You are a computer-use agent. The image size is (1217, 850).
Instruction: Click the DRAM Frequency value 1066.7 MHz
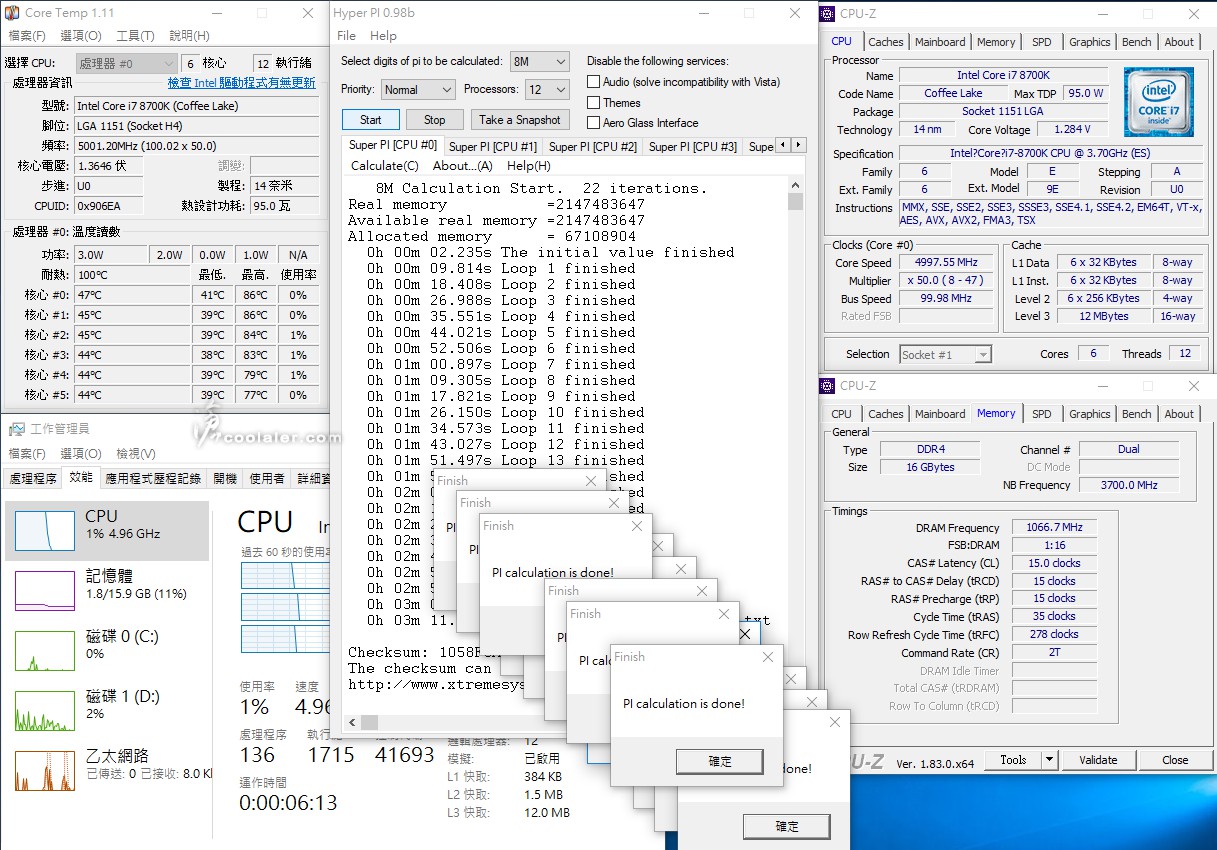coord(1054,527)
